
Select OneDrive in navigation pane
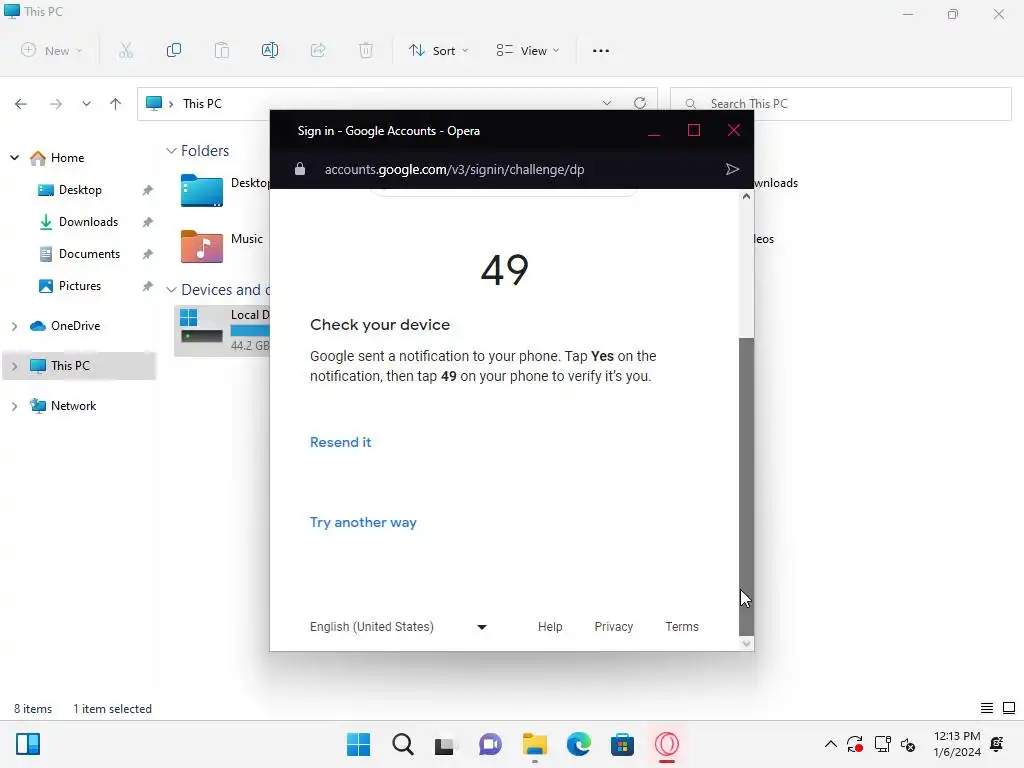pos(75,326)
